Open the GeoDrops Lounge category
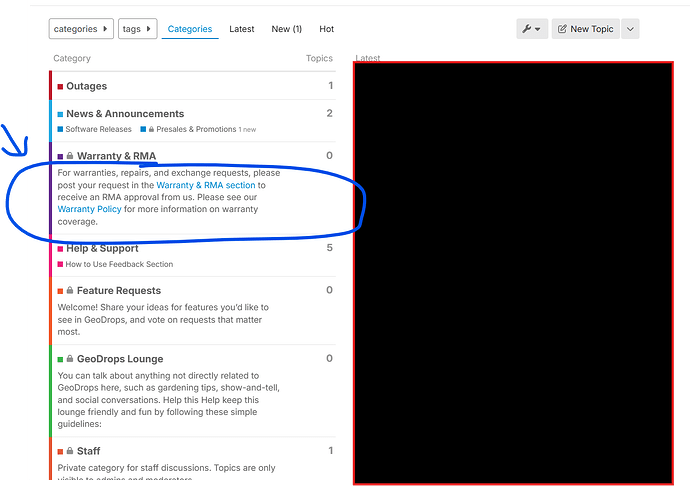Viewport: 690px width, 486px height. point(120,359)
